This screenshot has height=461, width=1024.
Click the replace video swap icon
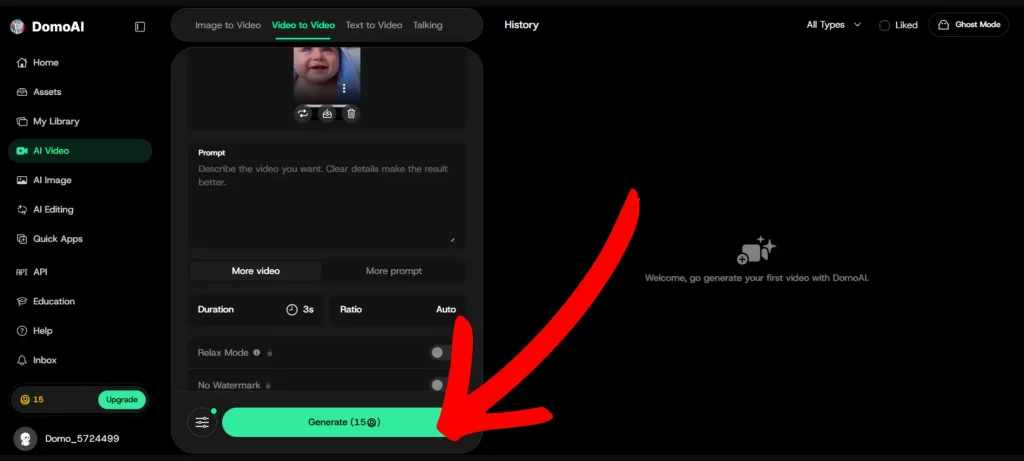[302, 114]
